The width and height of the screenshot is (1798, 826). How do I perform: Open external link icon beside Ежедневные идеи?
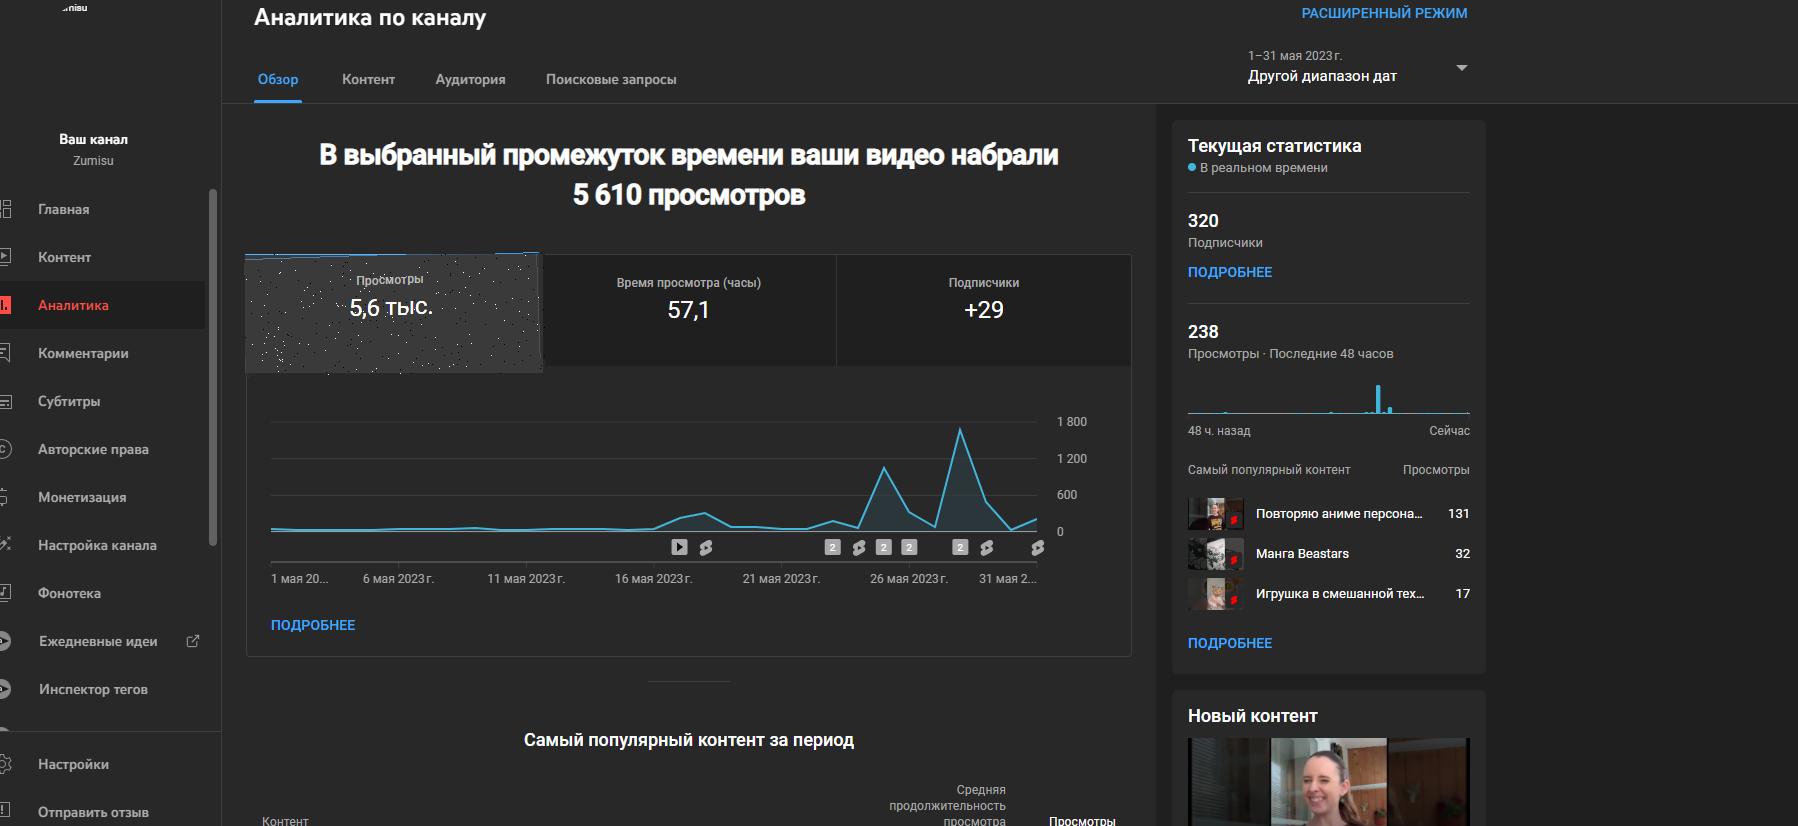[193, 641]
